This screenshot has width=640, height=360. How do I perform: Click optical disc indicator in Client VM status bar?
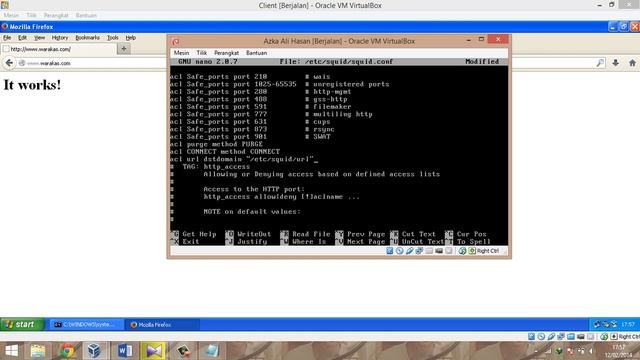point(541,336)
